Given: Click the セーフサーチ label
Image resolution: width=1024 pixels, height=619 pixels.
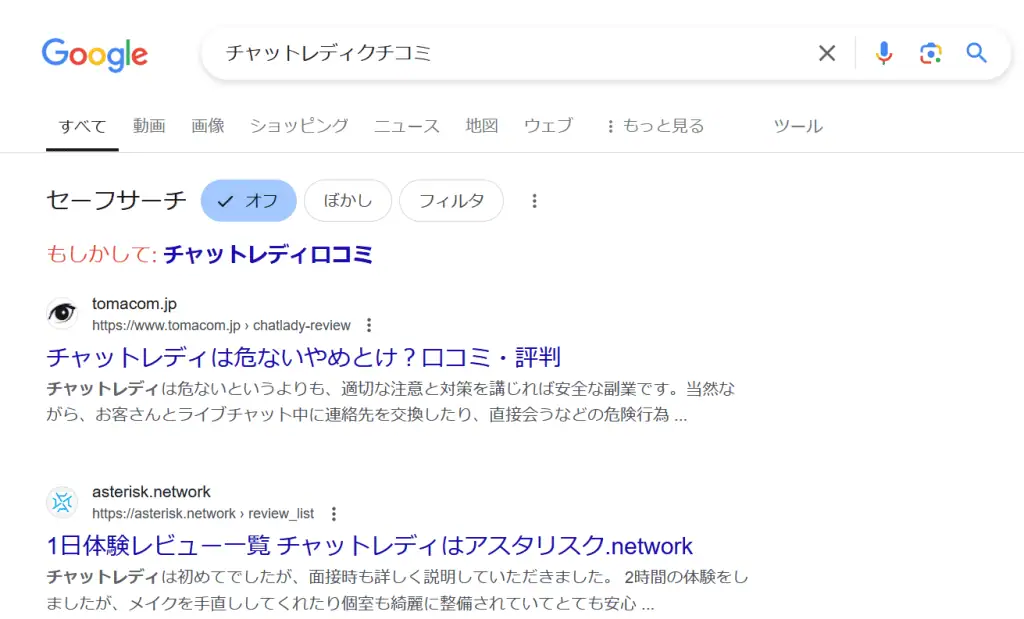Looking at the screenshot, I should 116,200.
